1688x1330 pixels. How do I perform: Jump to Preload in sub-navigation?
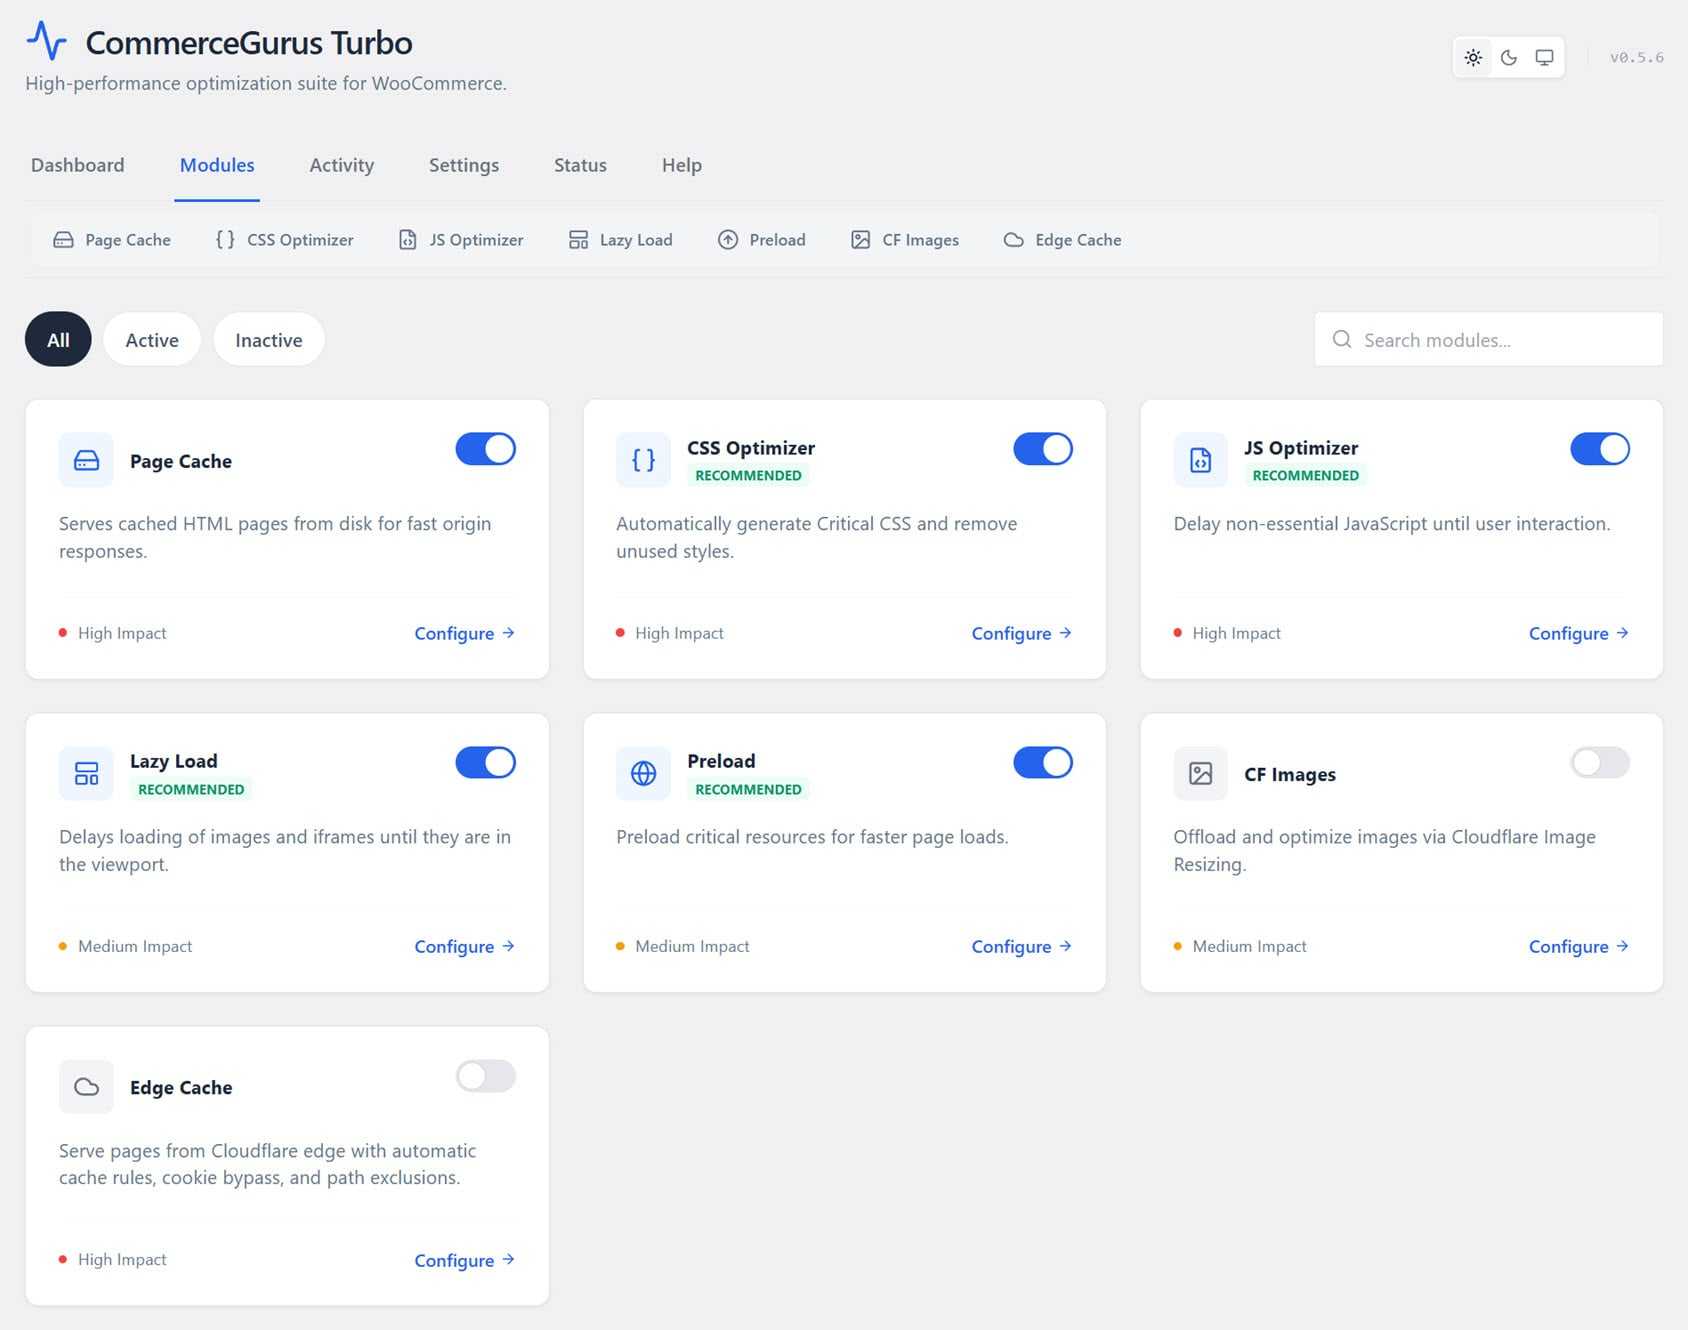coord(762,240)
